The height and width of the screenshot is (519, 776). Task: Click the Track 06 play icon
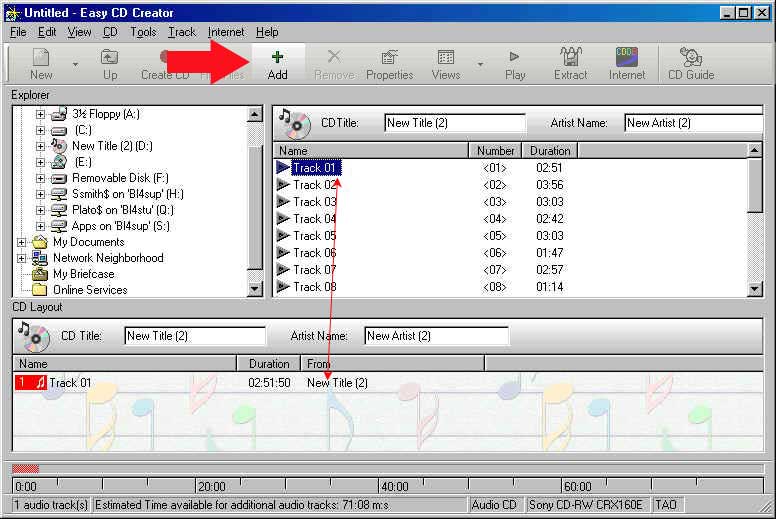coord(283,253)
